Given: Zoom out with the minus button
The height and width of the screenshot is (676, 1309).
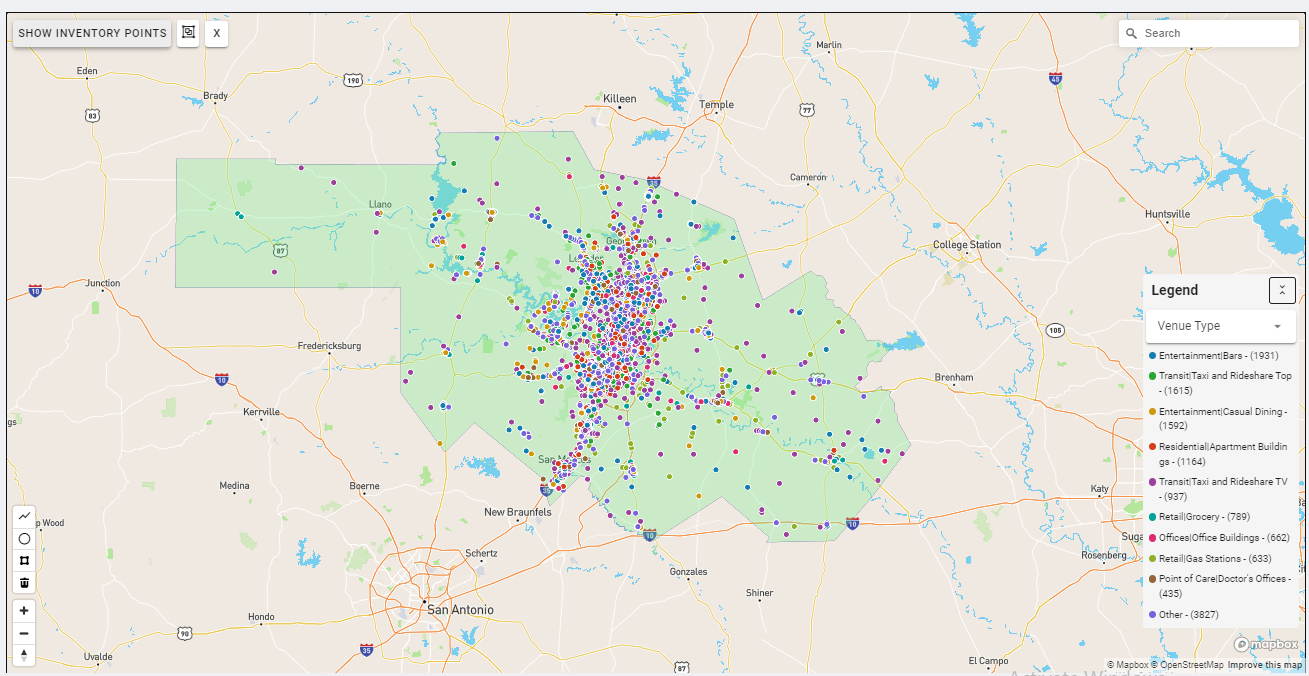Looking at the screenshot, I should click(x=25, y=633).
